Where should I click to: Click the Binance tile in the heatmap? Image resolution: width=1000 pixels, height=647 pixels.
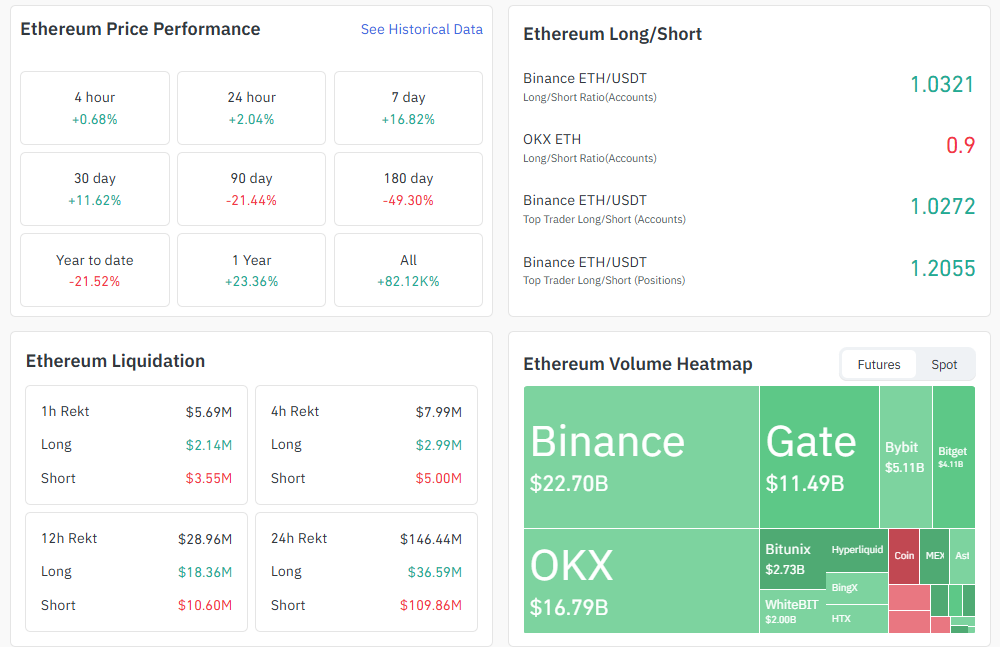point(641,457)
